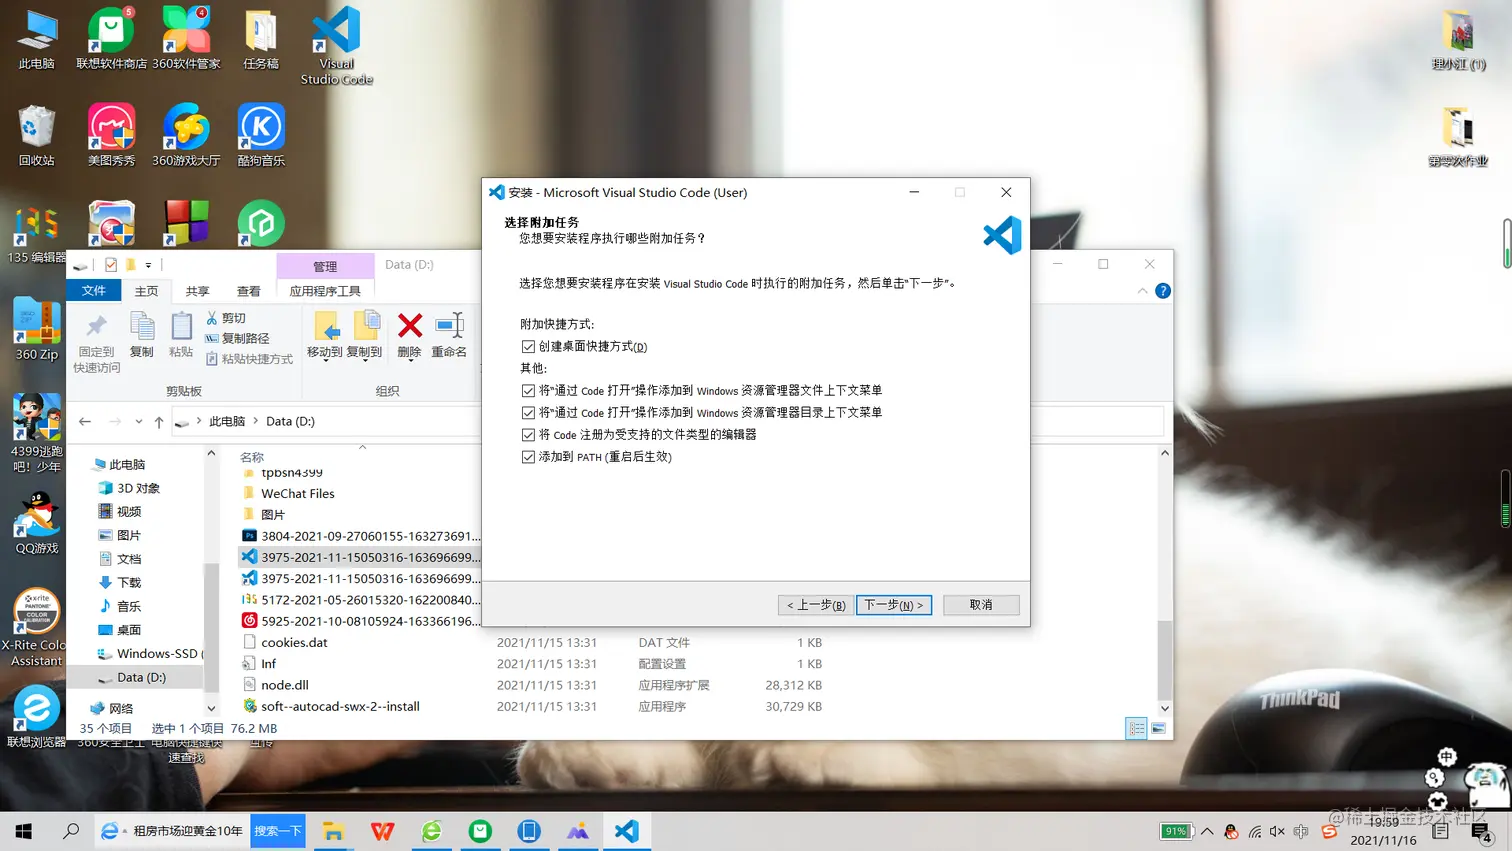
Task: Open the 文件 menu in File Explorer
Action: click(94, 291)
